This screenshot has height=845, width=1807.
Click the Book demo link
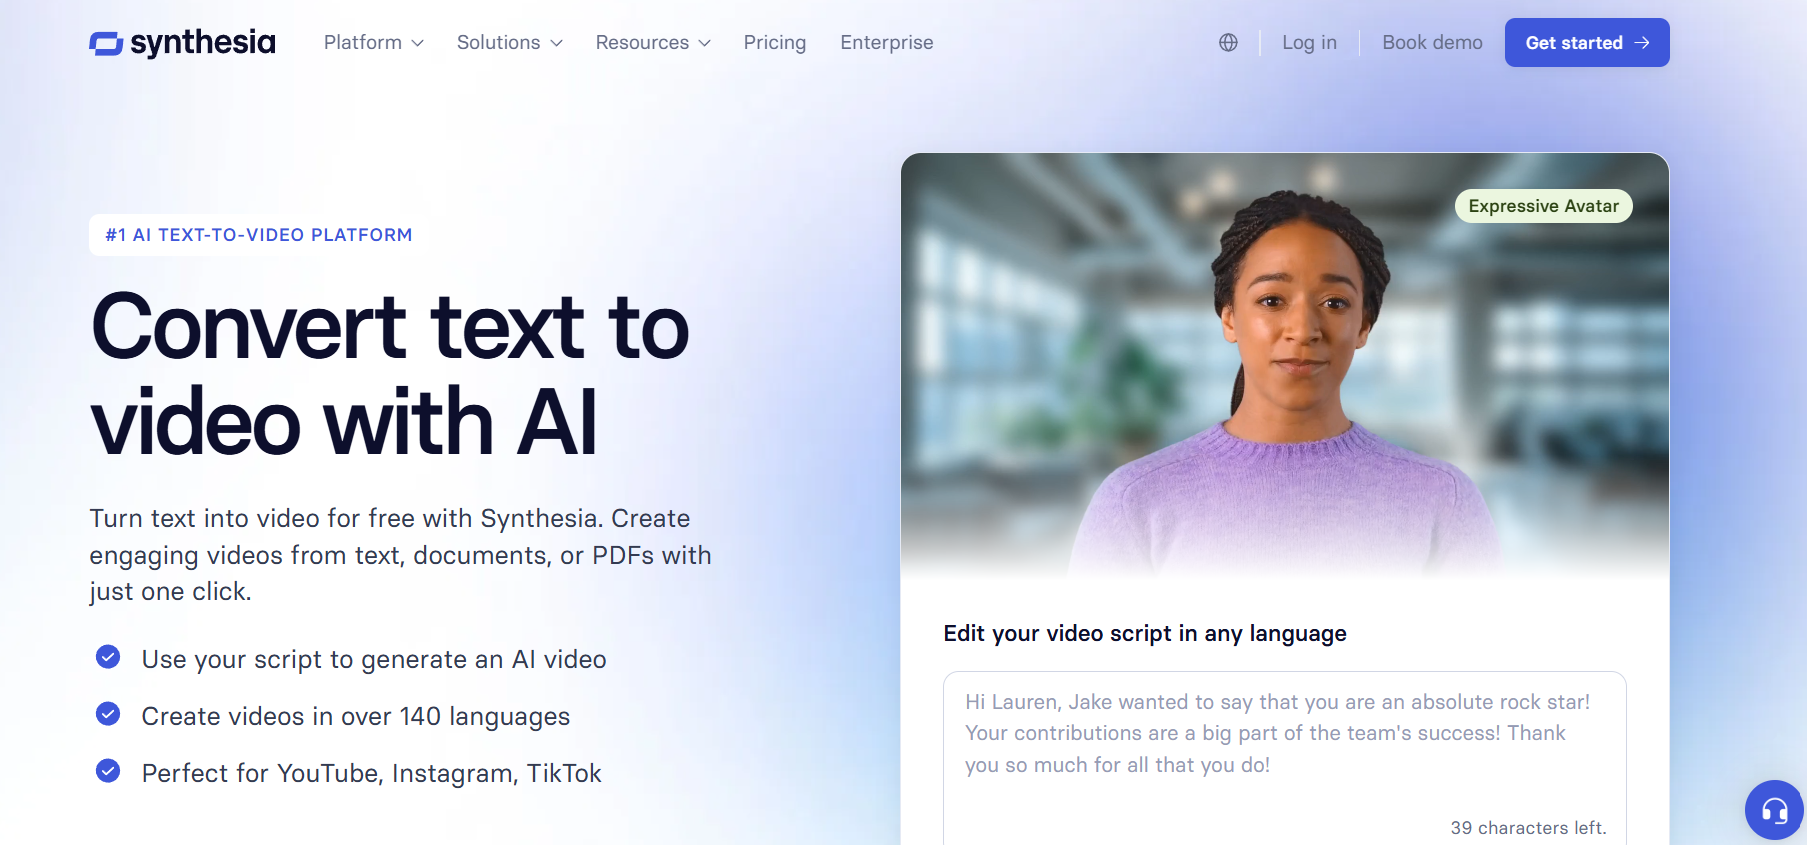(x=1432, y=43)
